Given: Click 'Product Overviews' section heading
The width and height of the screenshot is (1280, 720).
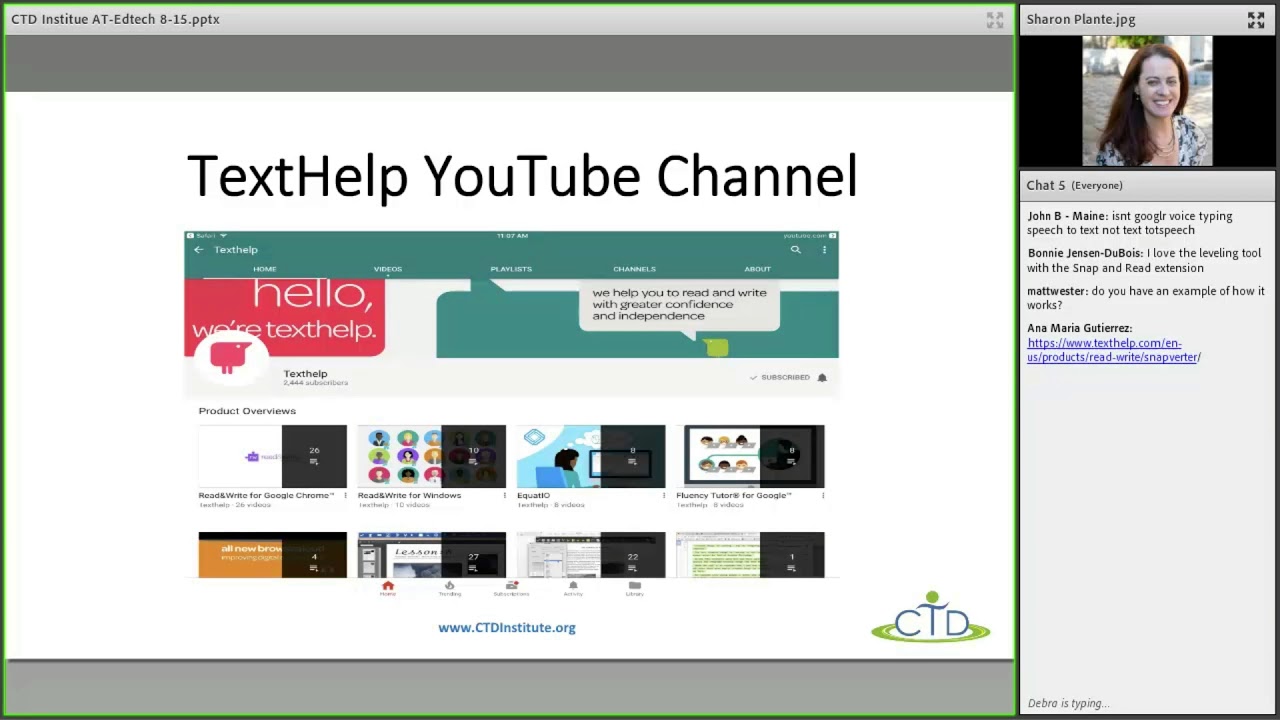Looking at the screenshot, I should [247, 411].
